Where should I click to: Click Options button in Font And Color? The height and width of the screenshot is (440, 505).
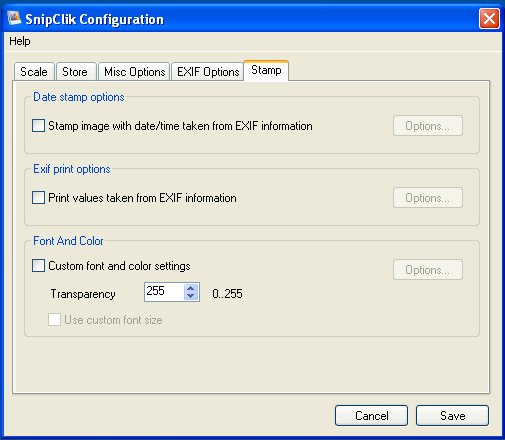coord(428,270)
